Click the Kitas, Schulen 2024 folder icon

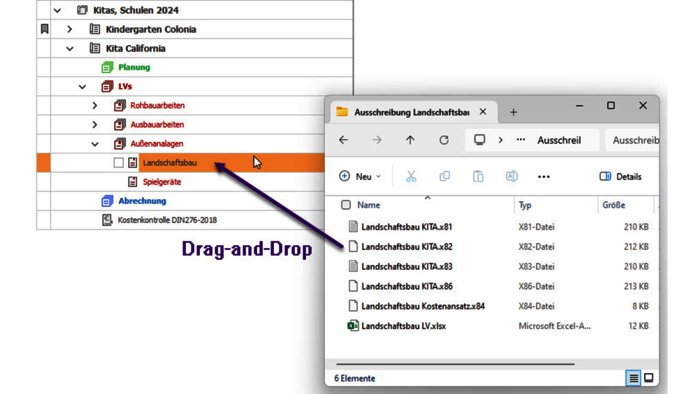82,10
